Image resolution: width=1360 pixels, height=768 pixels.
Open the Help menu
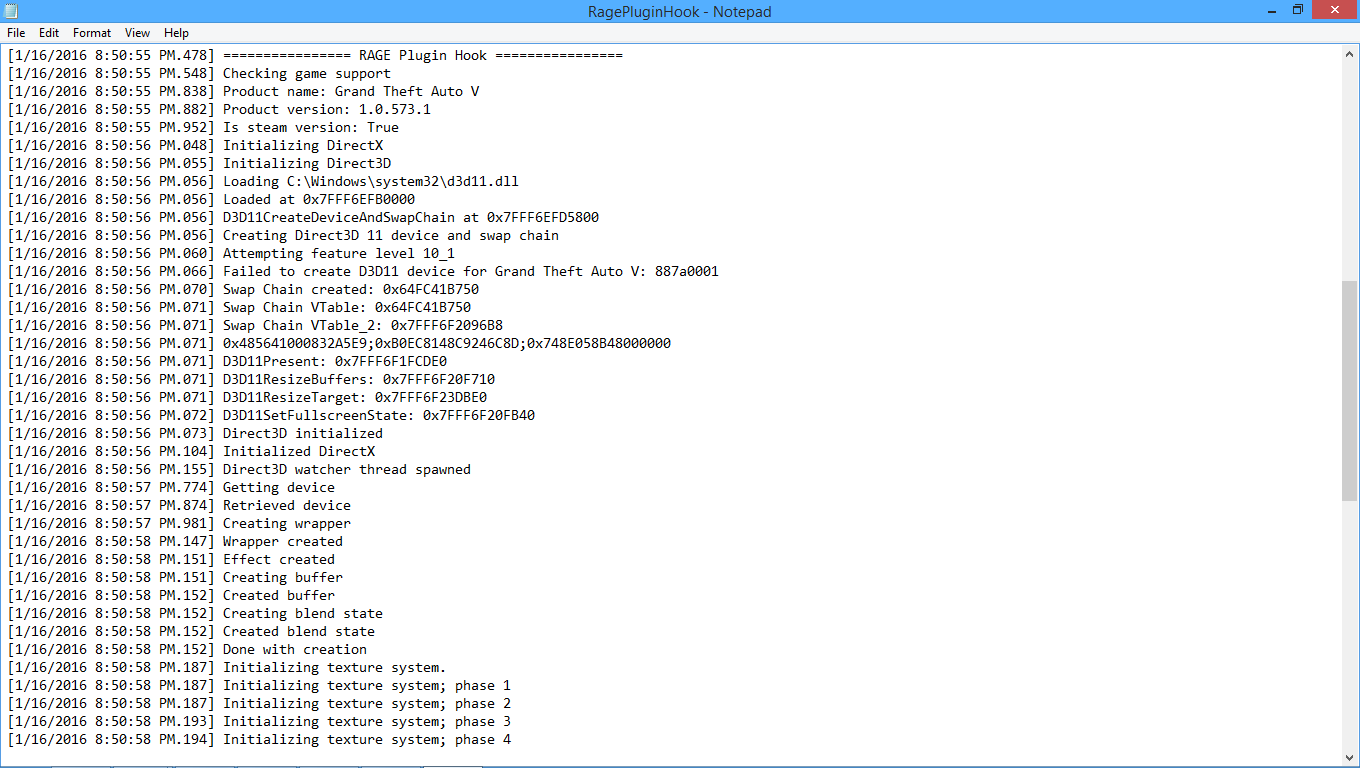coord(176,33)
